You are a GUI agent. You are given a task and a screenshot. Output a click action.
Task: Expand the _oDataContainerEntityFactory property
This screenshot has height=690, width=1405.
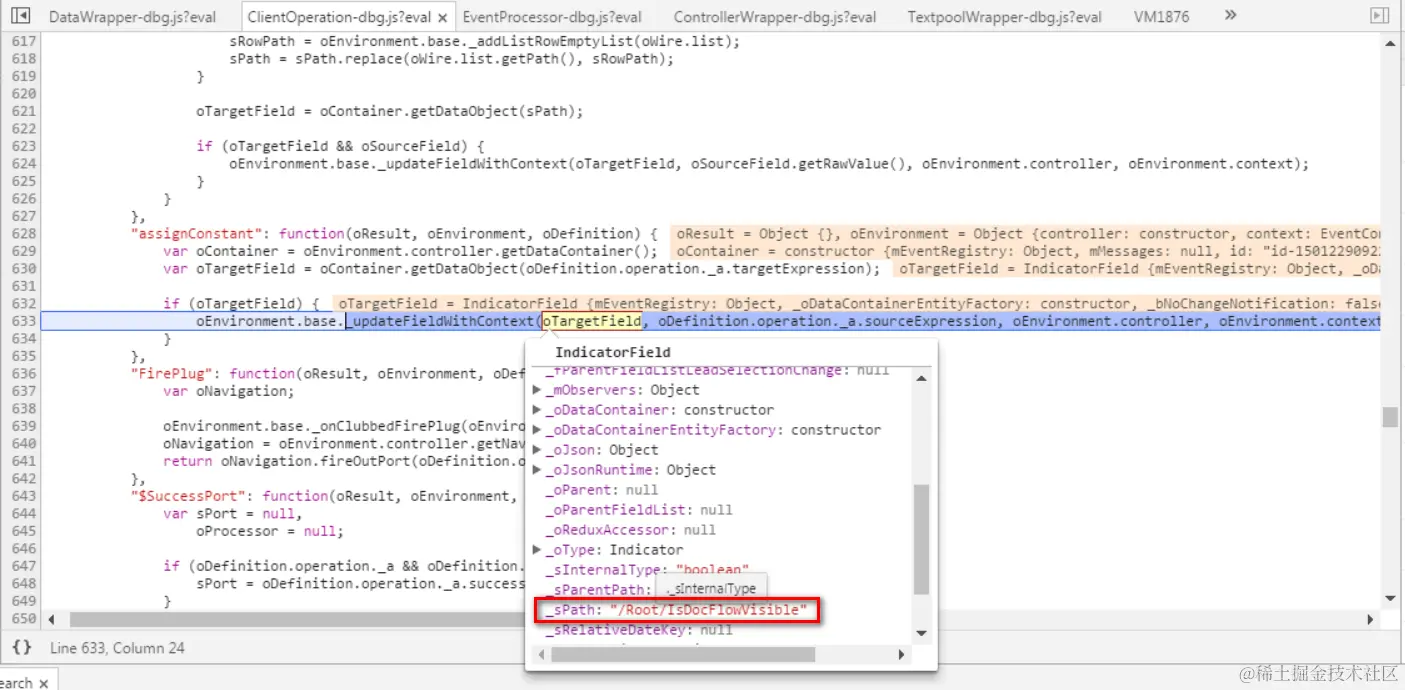pyautogui.click(x=537, y=430)
